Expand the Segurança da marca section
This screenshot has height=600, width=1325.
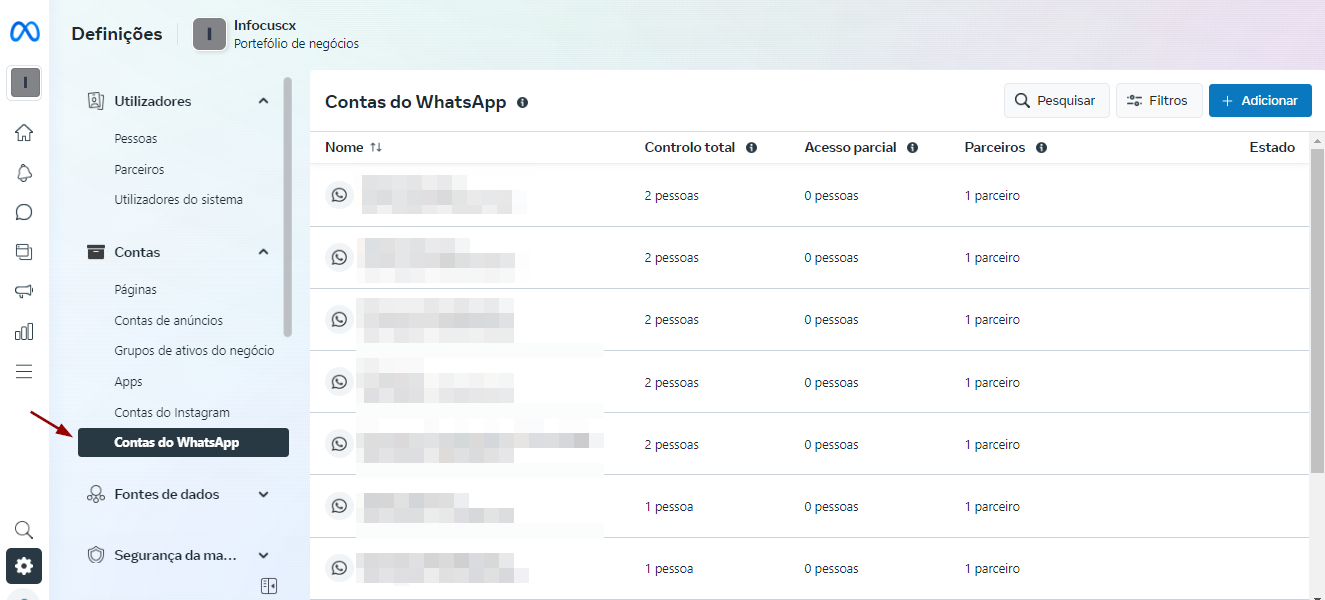point(263,555)
